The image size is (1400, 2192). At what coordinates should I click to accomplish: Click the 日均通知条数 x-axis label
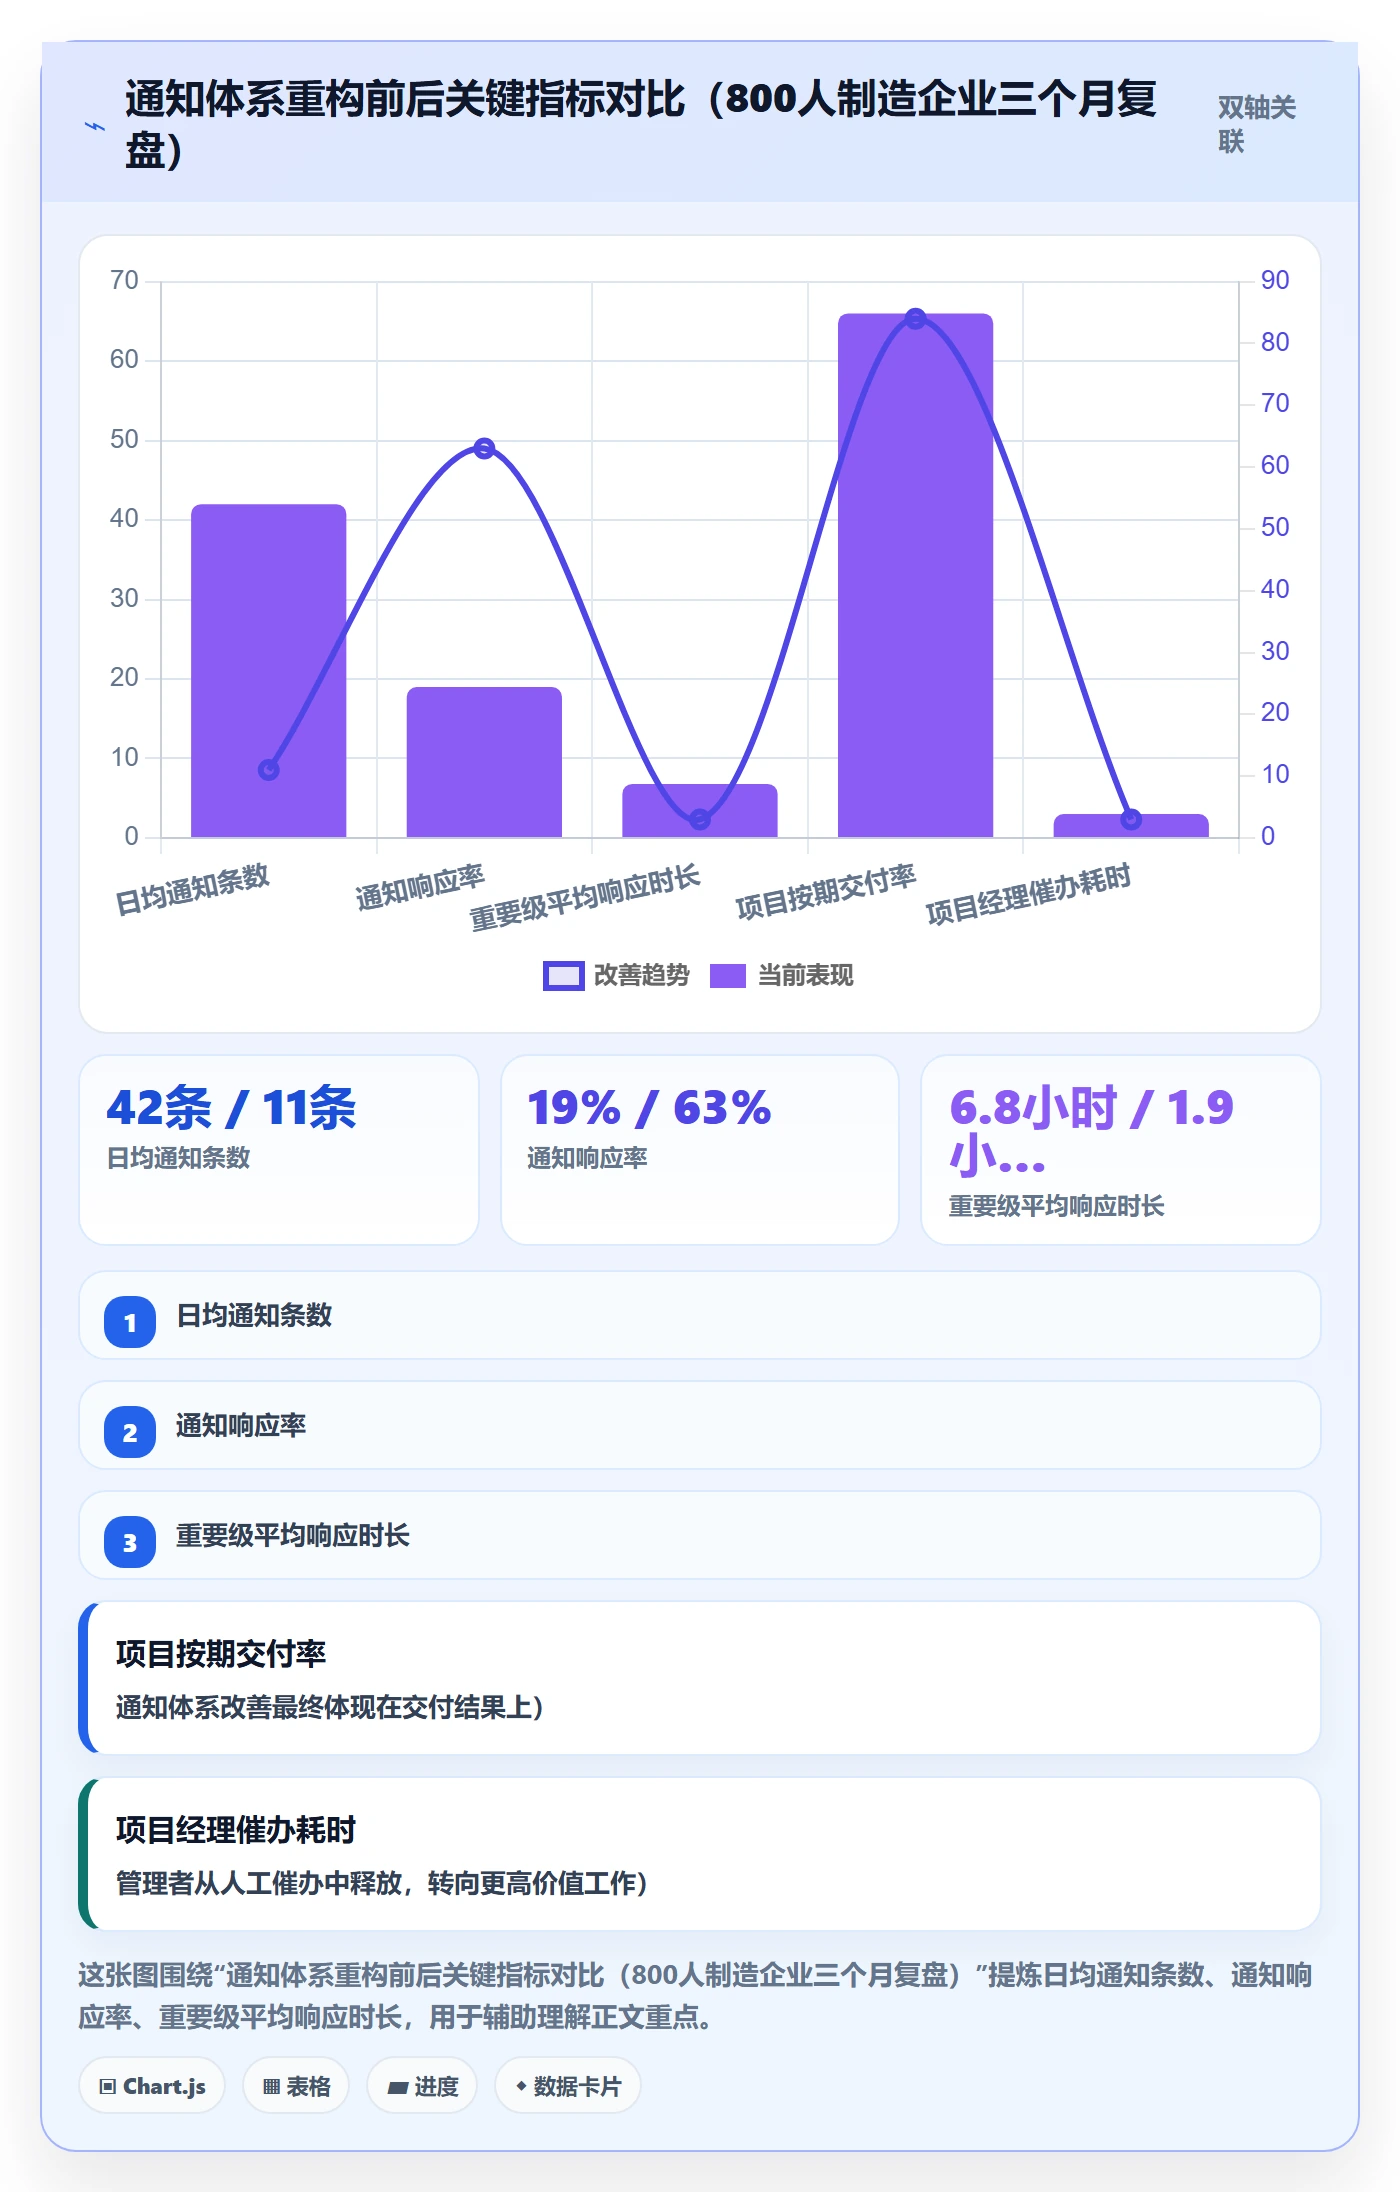pyautogui.click(x=193, y=890)
